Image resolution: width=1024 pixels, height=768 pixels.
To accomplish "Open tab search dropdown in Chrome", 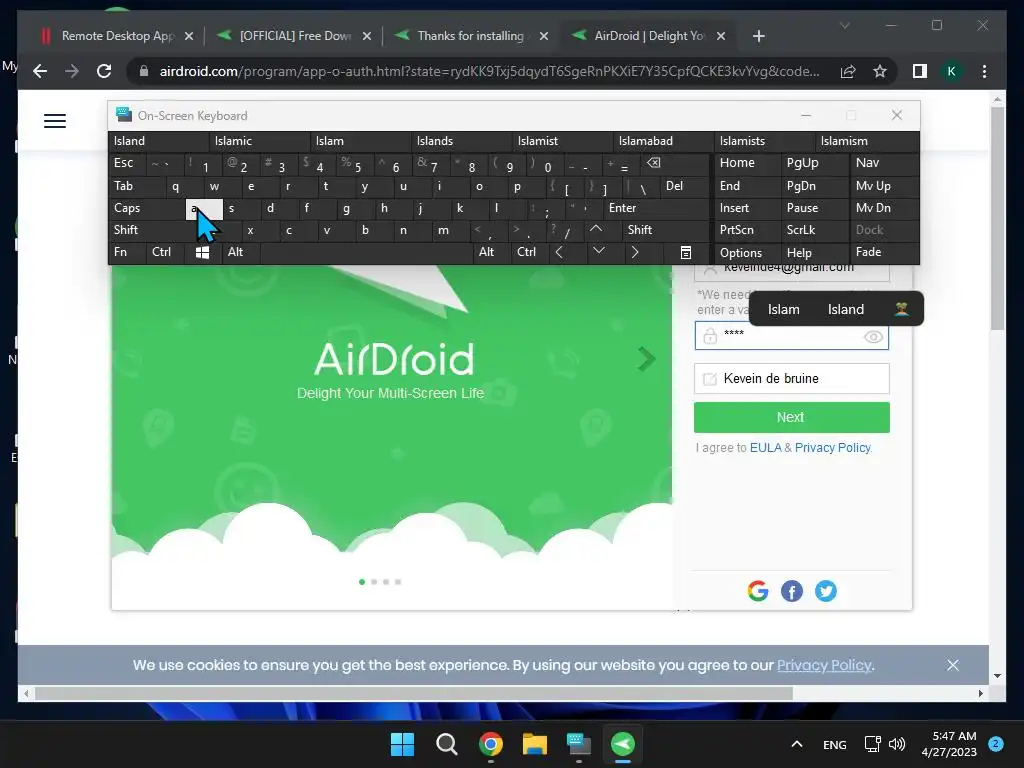I will tap(844, 25).
